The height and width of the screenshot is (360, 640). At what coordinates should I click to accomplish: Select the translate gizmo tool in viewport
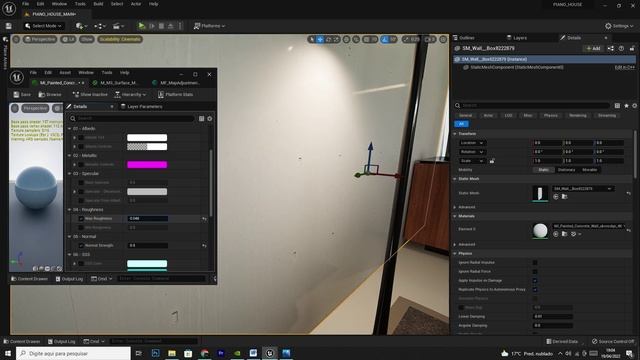pyautogui.click(x=320, y=39)
